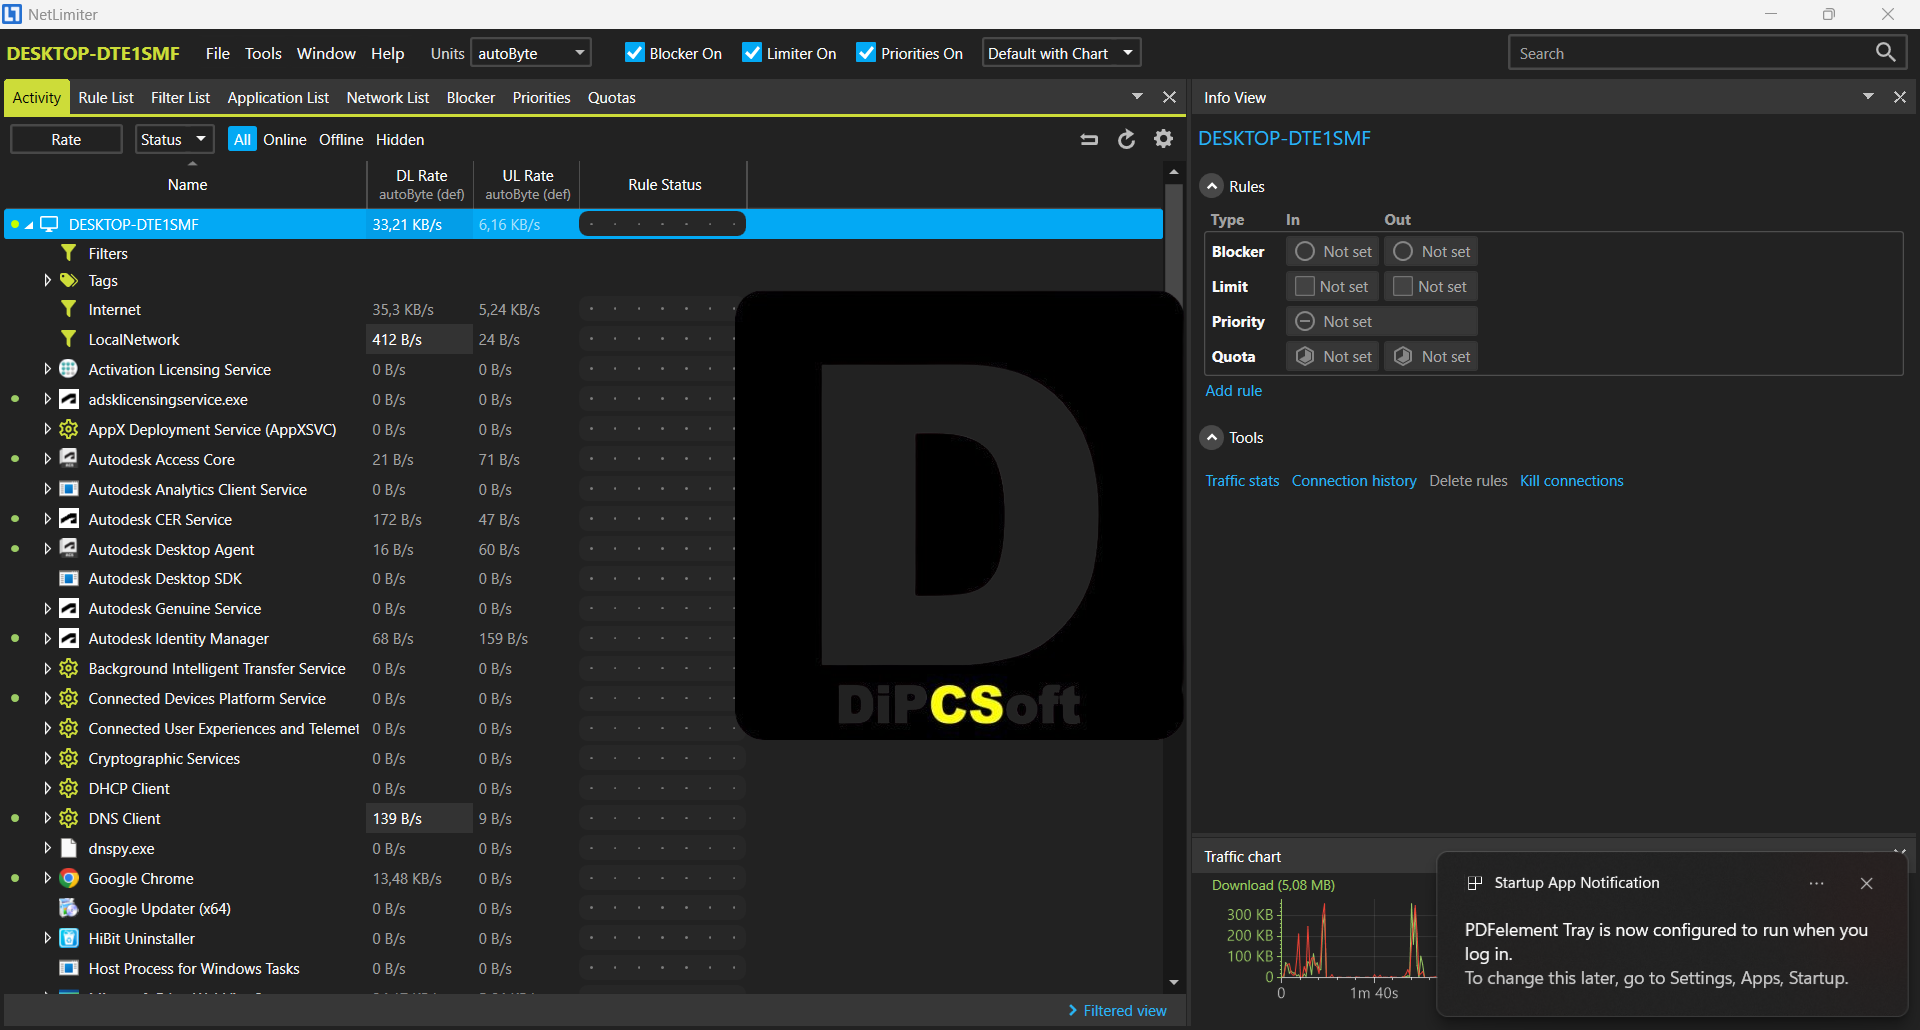
Task: Open the Activity panel dropdown arrow
Action: tap(1137, 97)
